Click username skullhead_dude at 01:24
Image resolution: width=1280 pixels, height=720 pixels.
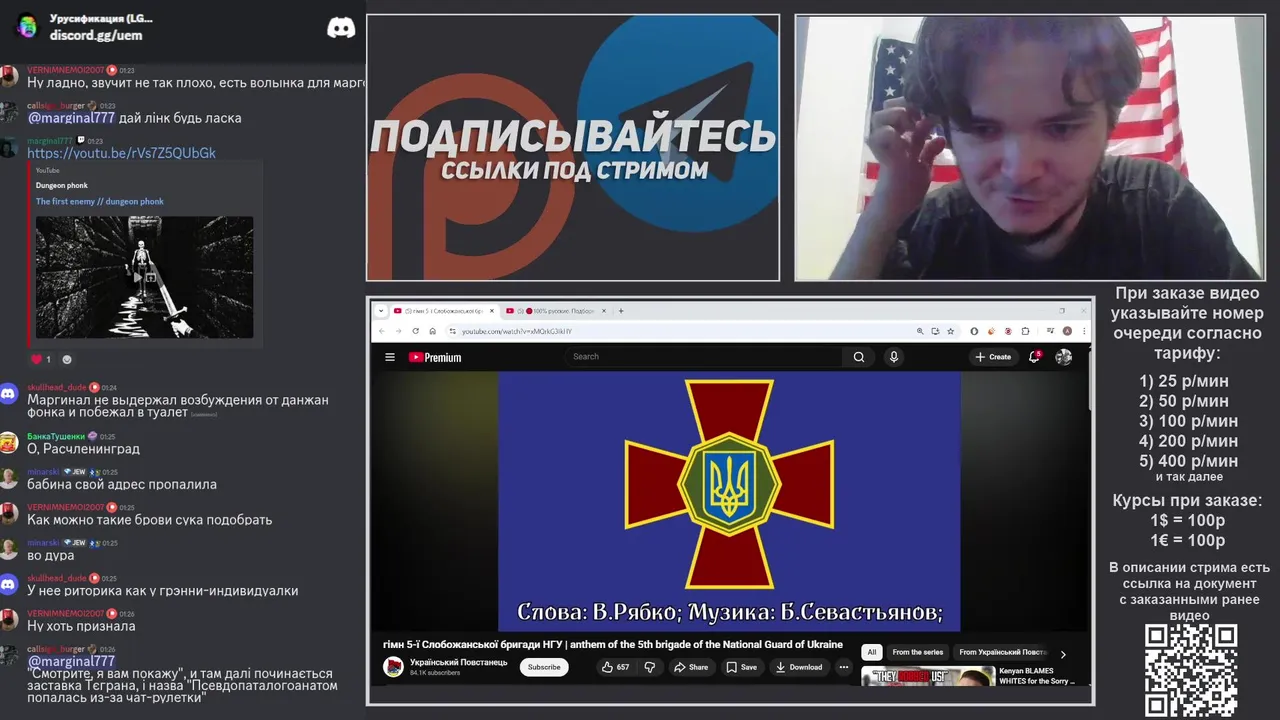click(x=57, y=387)
